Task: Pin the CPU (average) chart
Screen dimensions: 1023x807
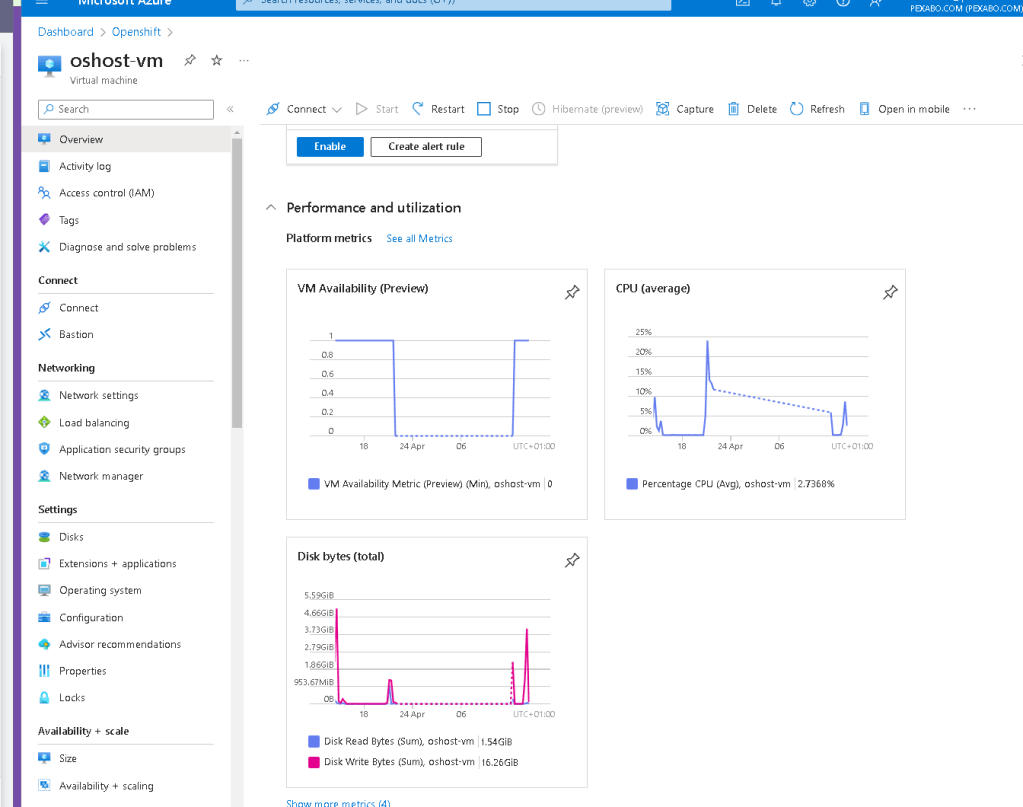Action: [x=891, y=292]
